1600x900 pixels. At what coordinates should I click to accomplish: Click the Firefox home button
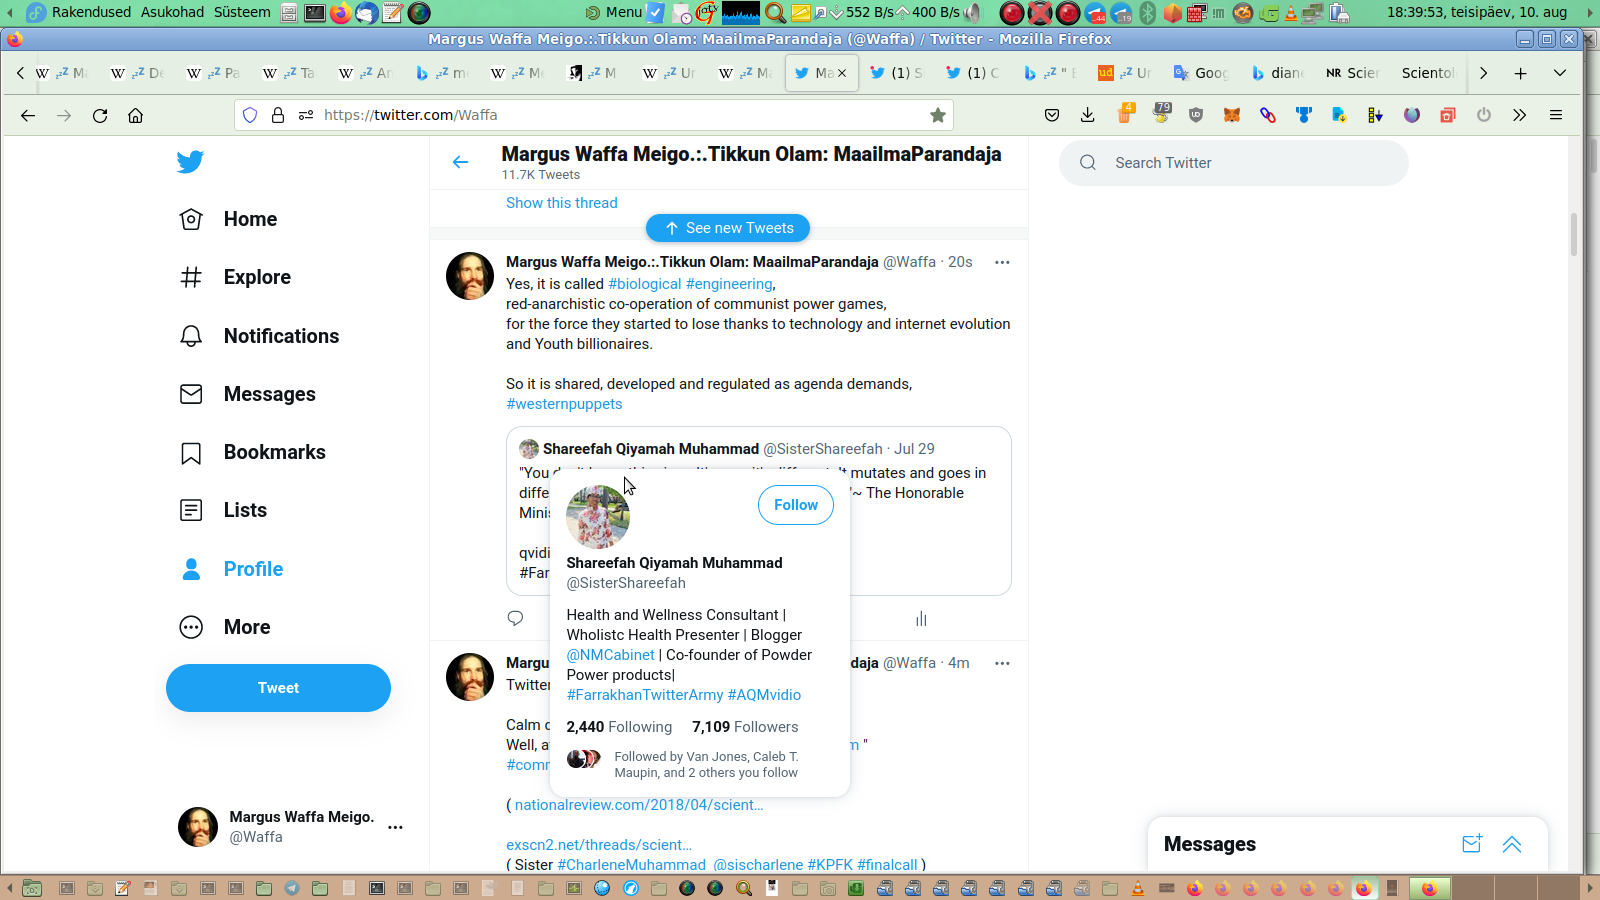point(136,115)
